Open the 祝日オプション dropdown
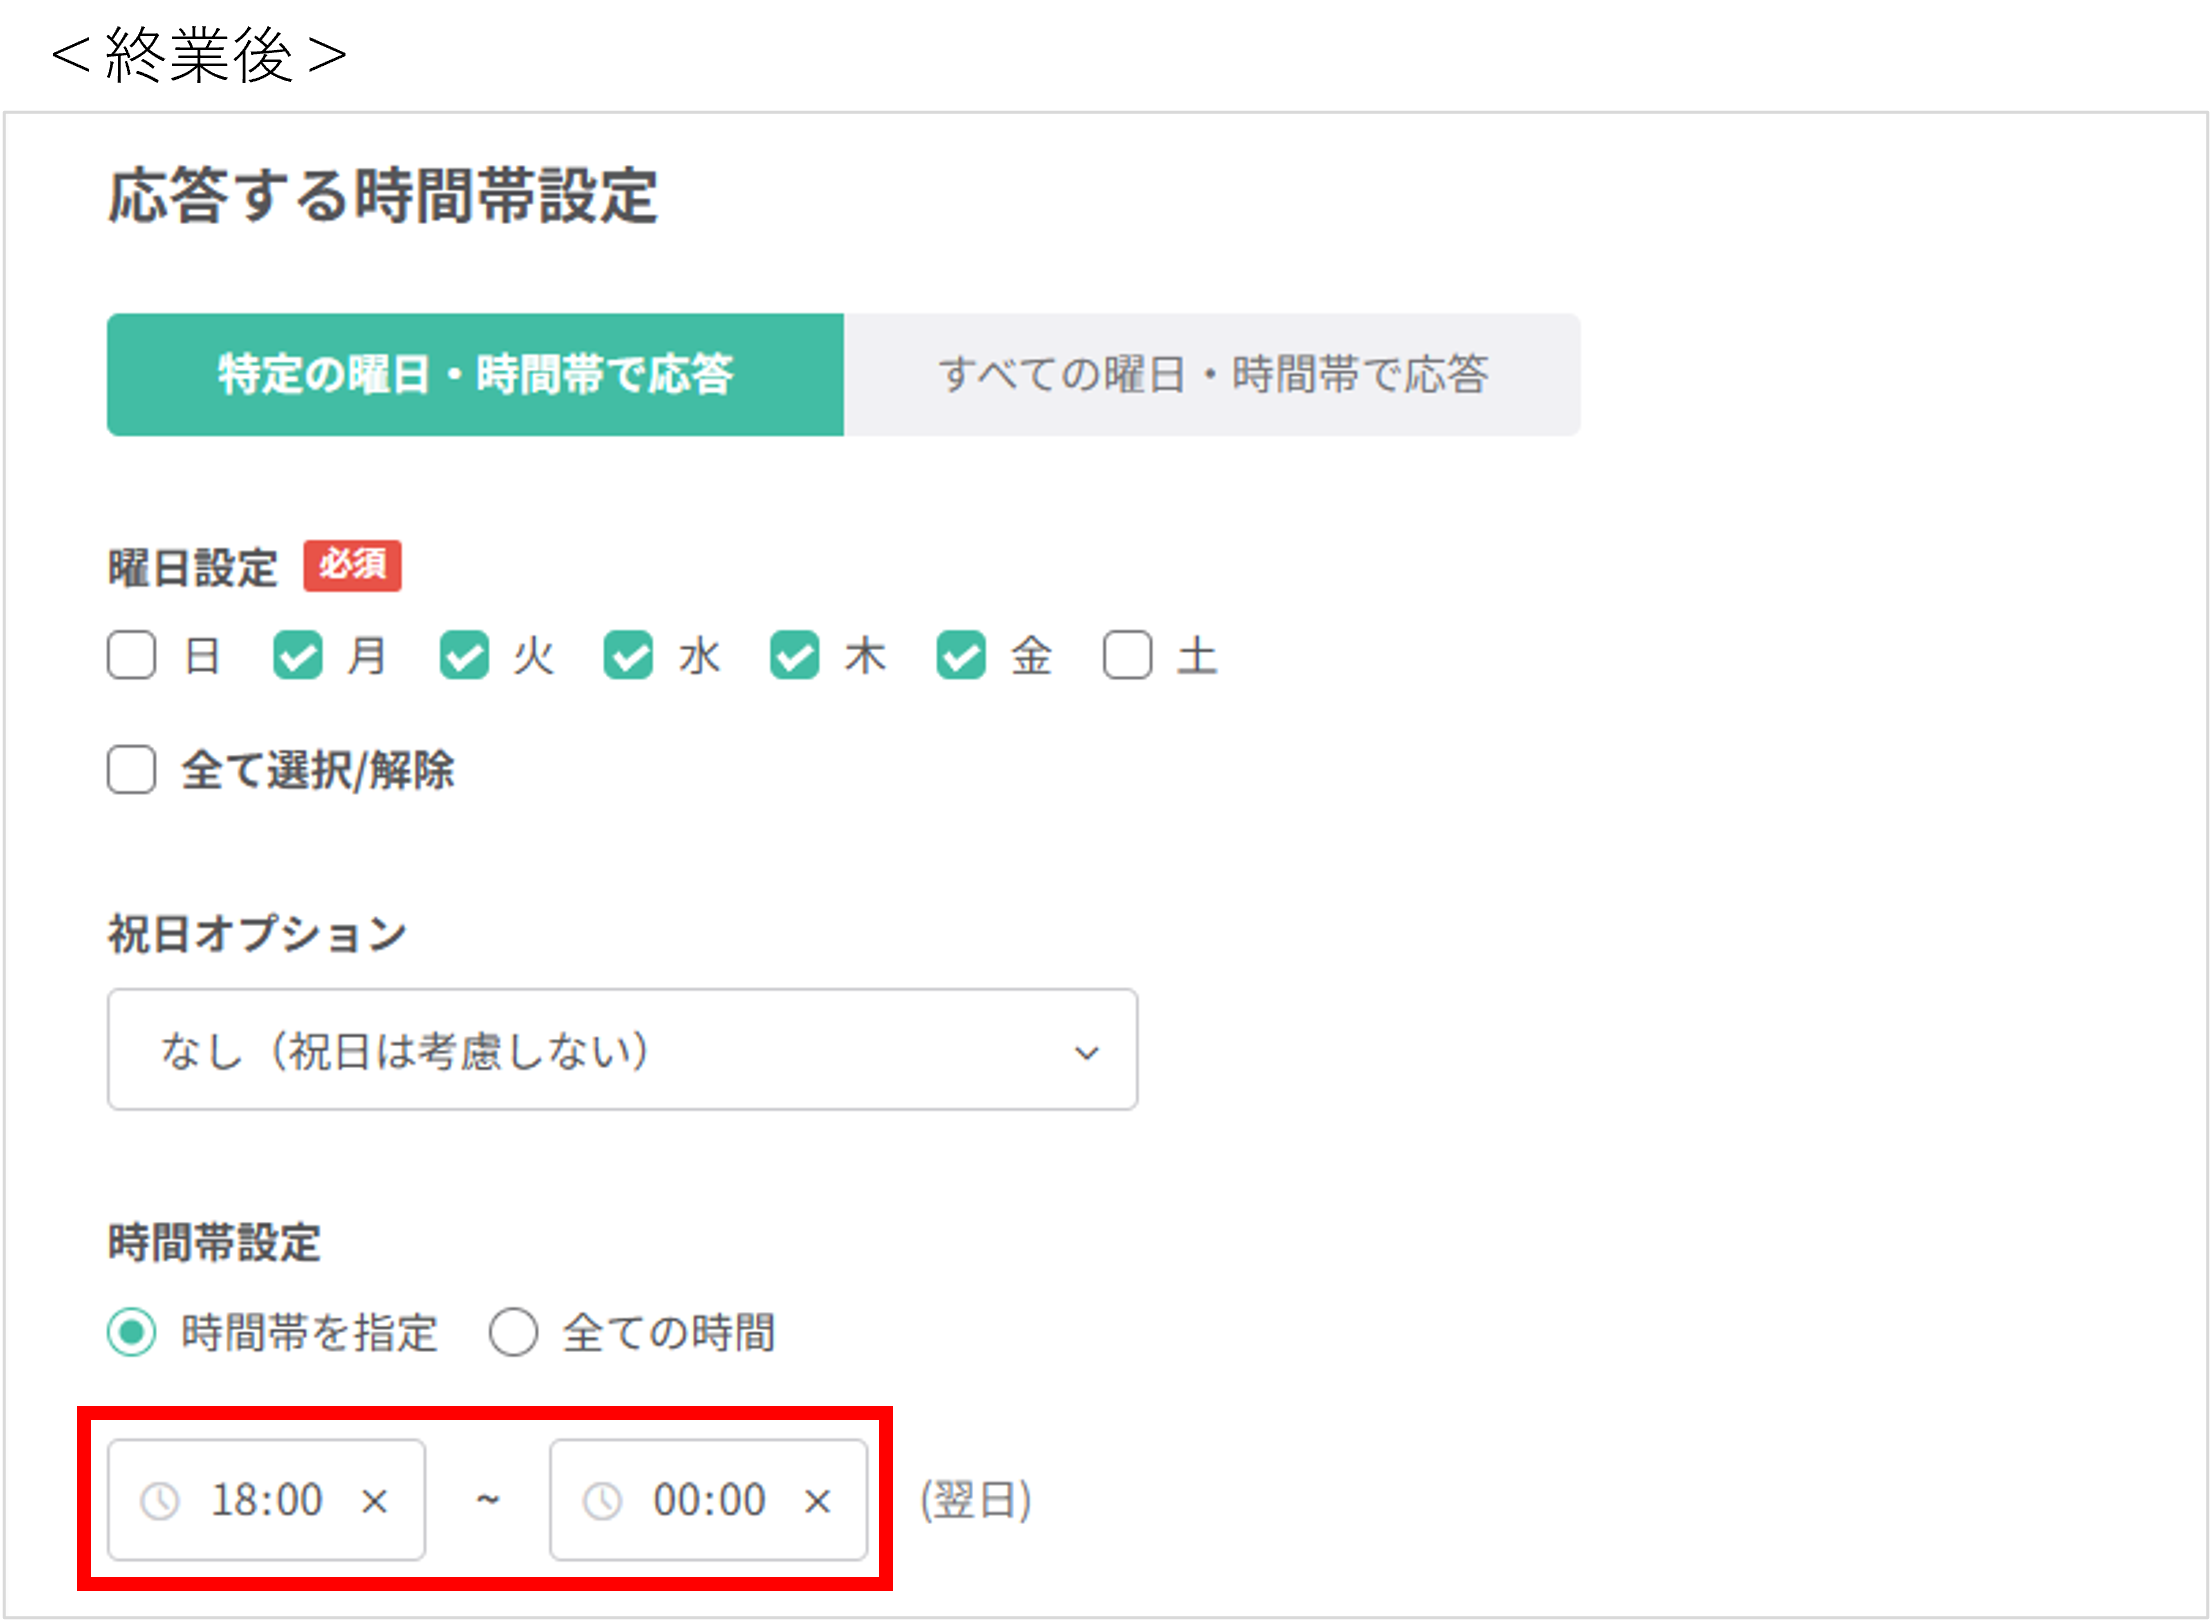The width and height of the screenshot is (2210, 1620). point(620,1050)
